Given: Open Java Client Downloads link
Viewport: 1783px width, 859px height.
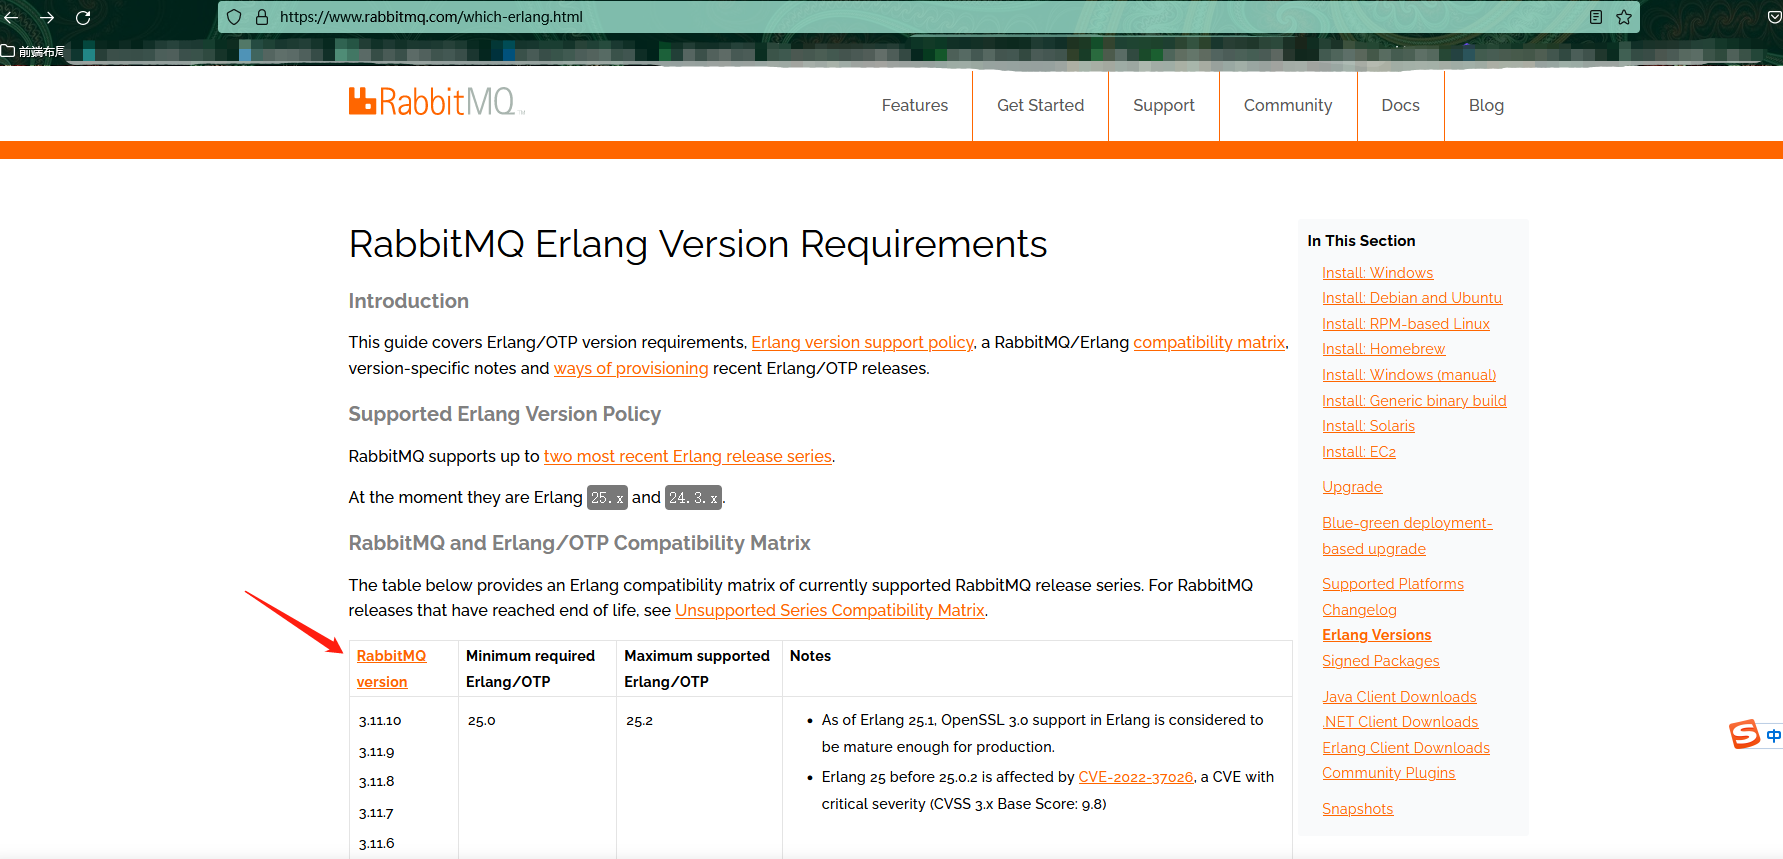Looking at the screenshot, I should click(1399, 697).
